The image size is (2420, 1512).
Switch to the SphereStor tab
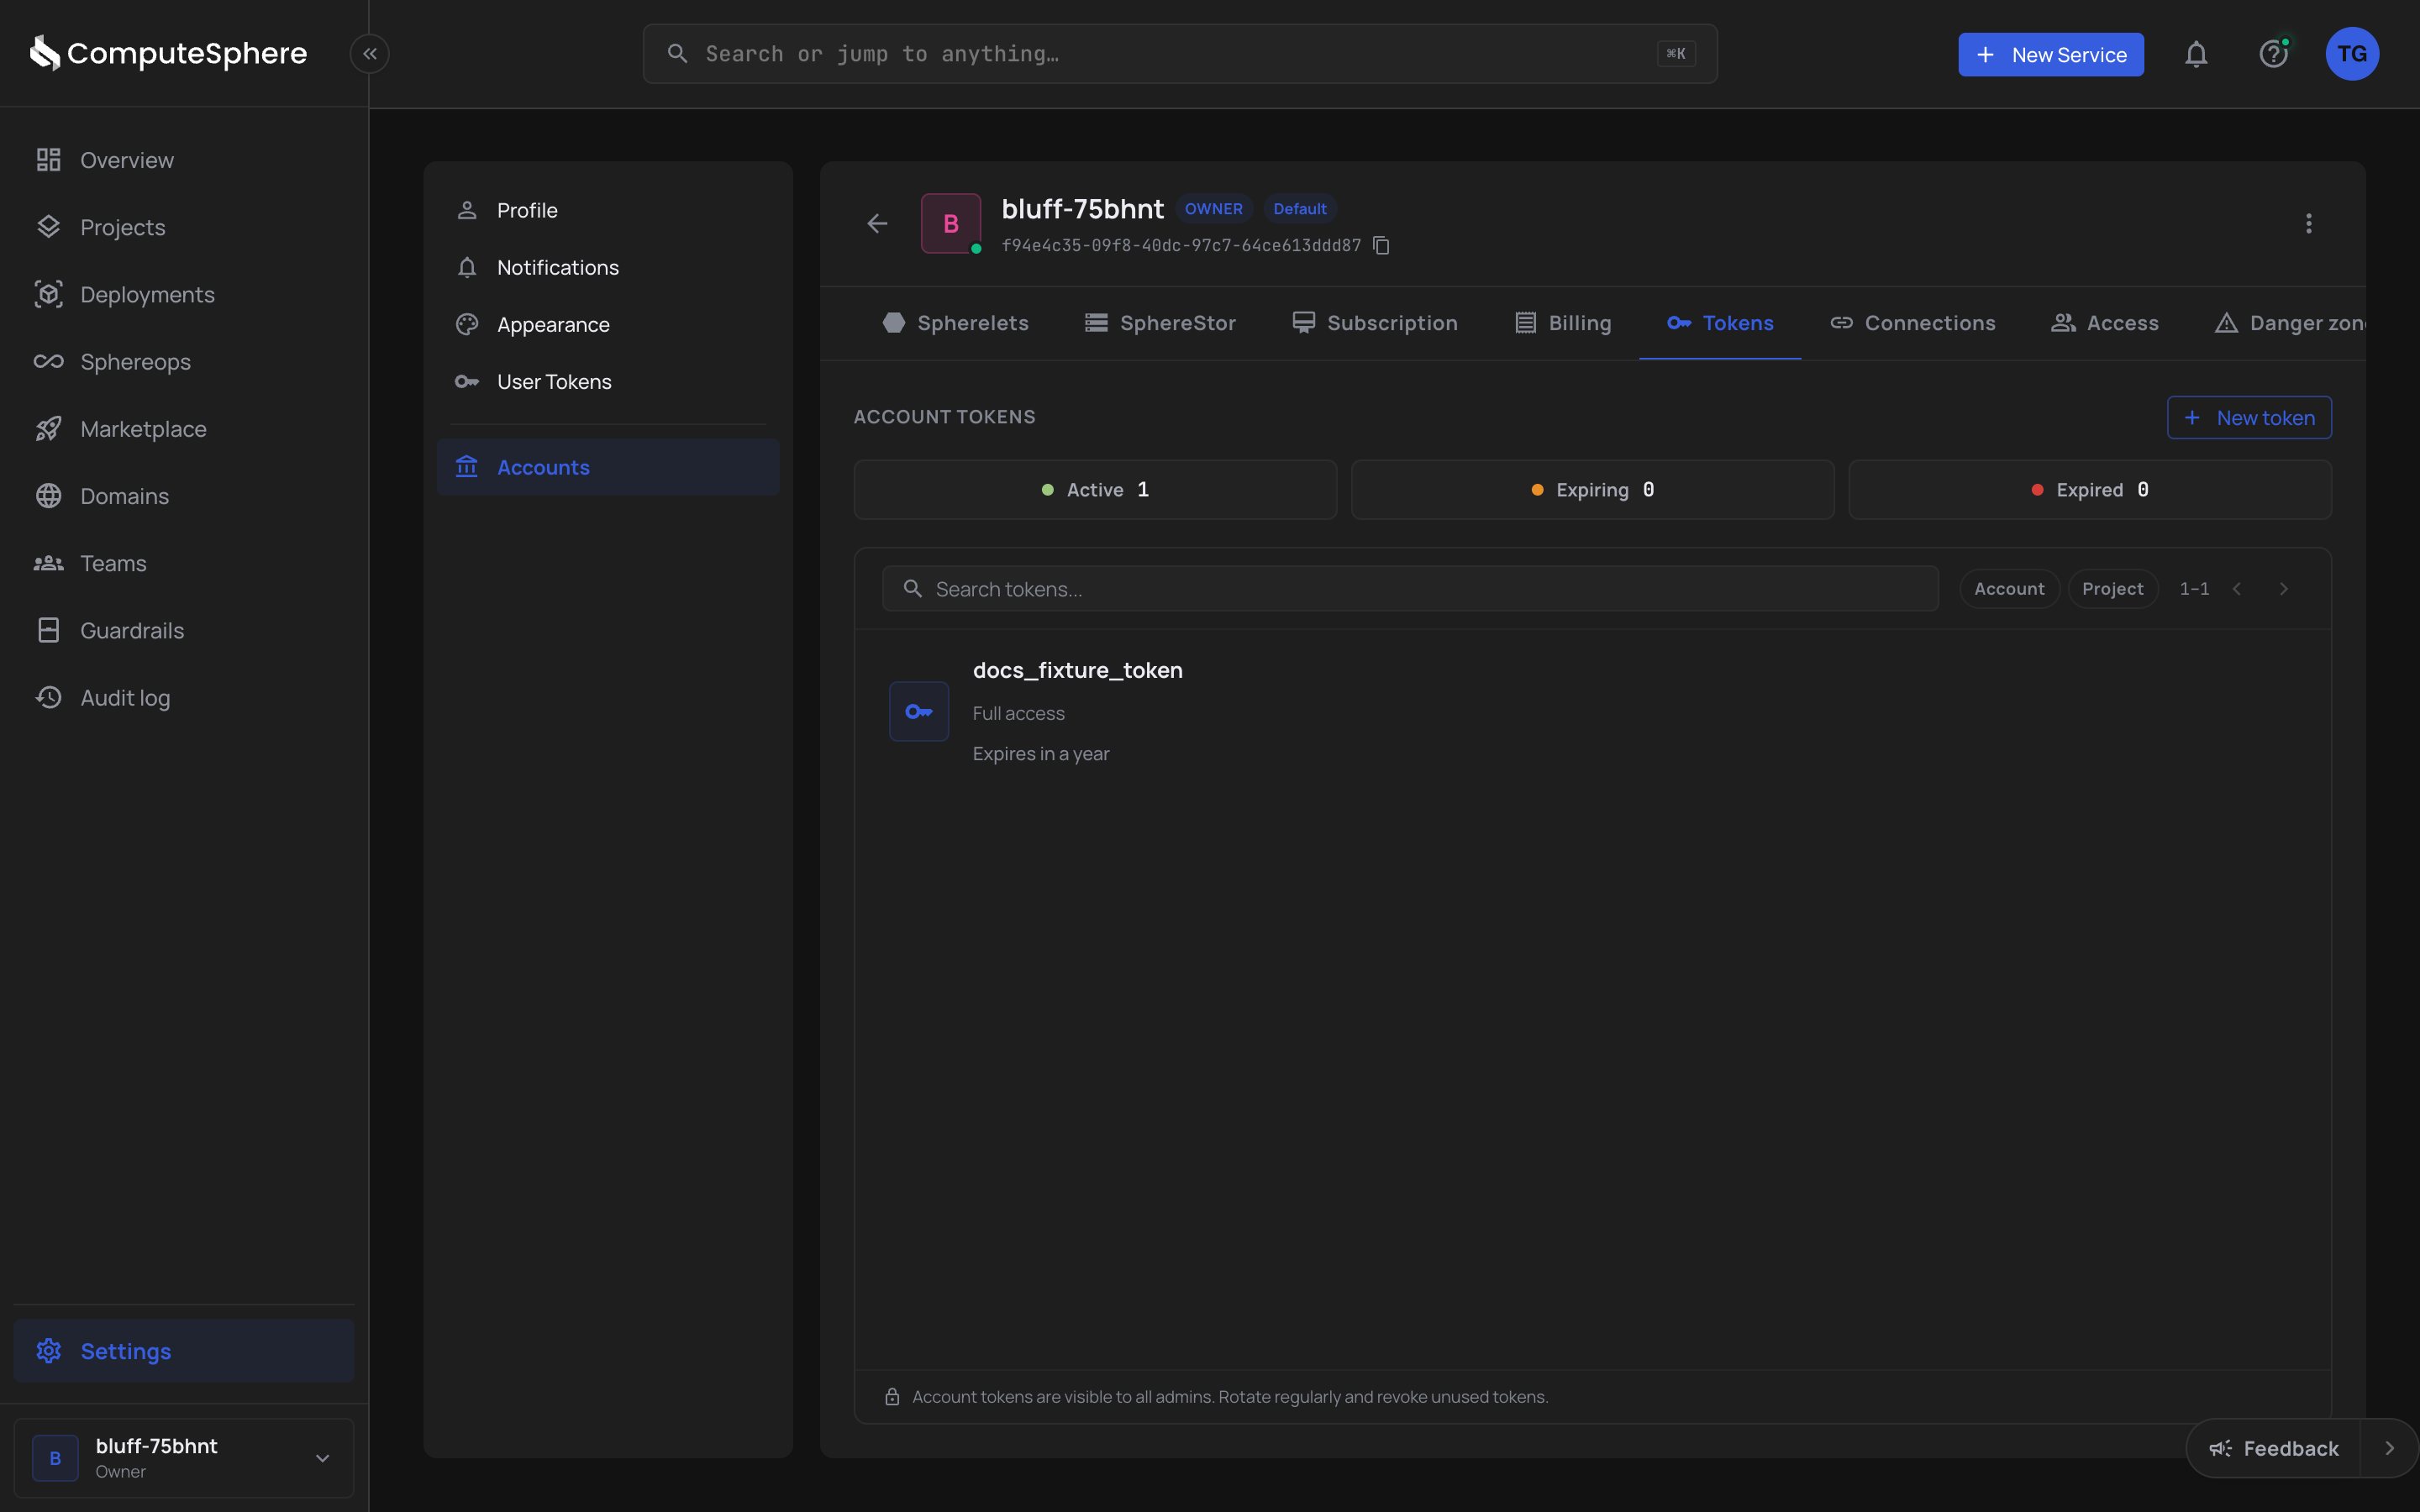point(1160,323)
